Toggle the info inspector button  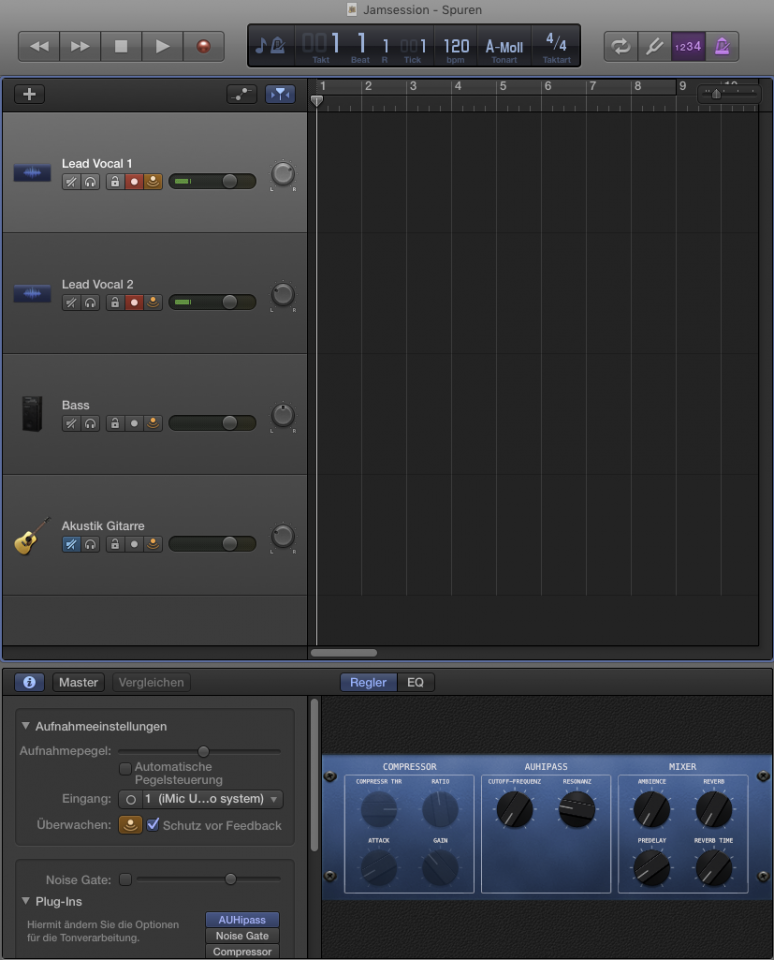click(29, 682)
